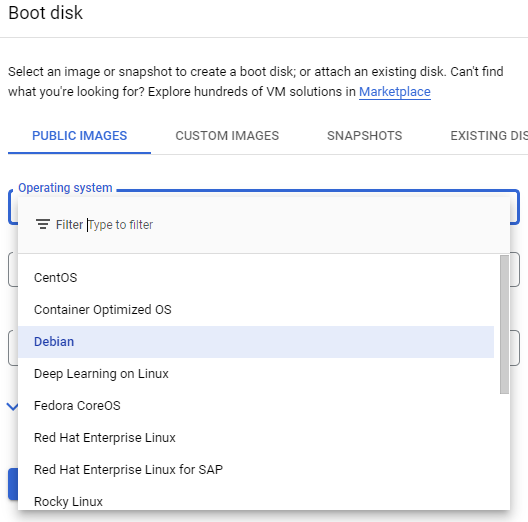The width and height of the screenshot is (528, 522).
Task: Select CentOS from the operating system list
Action: point(256,278)
